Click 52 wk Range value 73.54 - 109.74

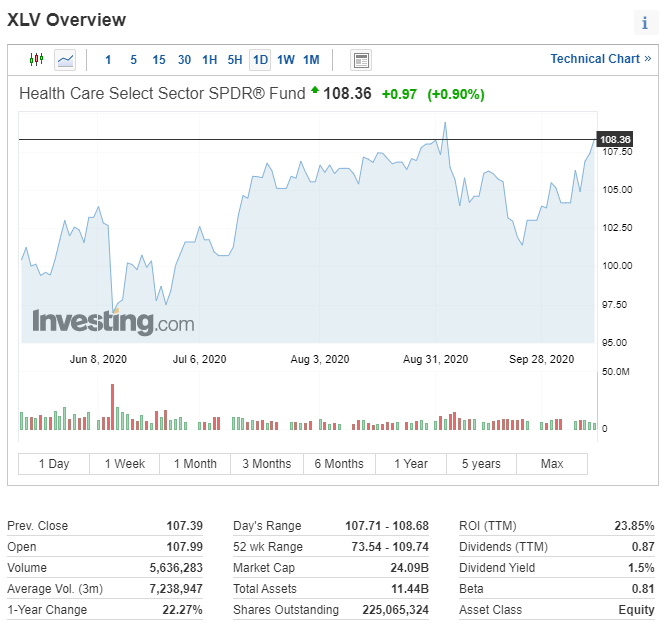click(x=390, y=547)
